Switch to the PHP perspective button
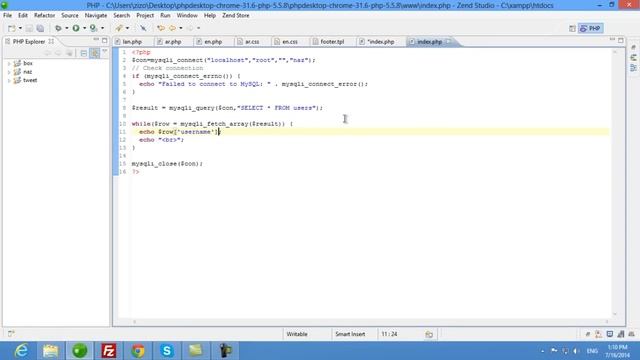 591,28
